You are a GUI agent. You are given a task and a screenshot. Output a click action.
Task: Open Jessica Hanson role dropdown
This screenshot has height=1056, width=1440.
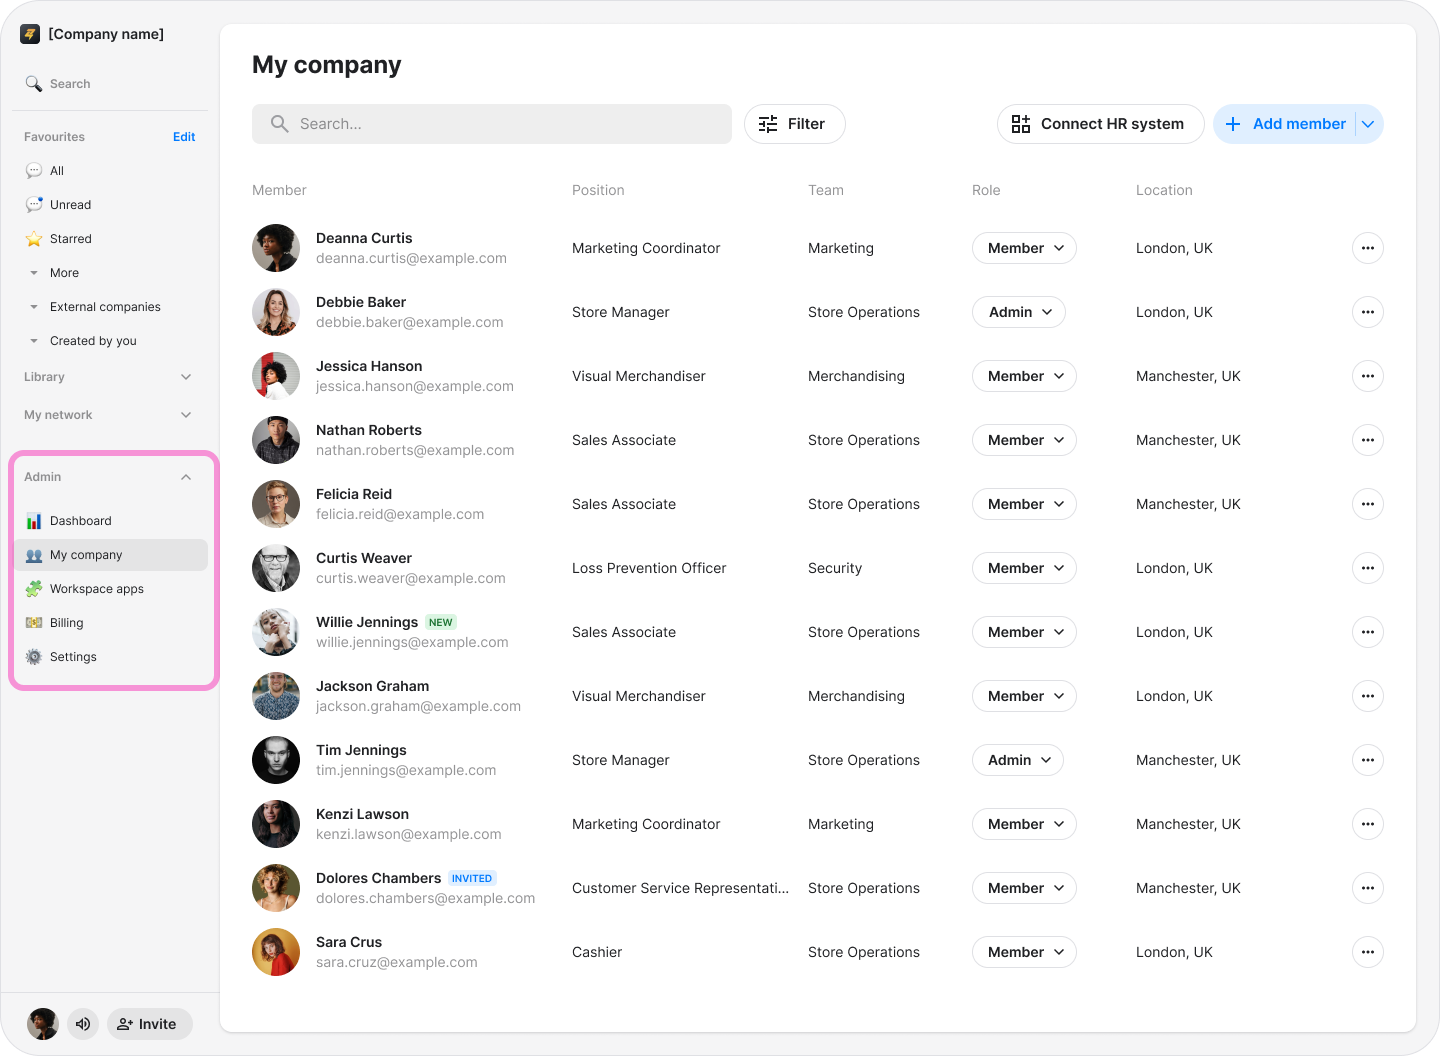pyautogui.click(x=1024, y=376)
